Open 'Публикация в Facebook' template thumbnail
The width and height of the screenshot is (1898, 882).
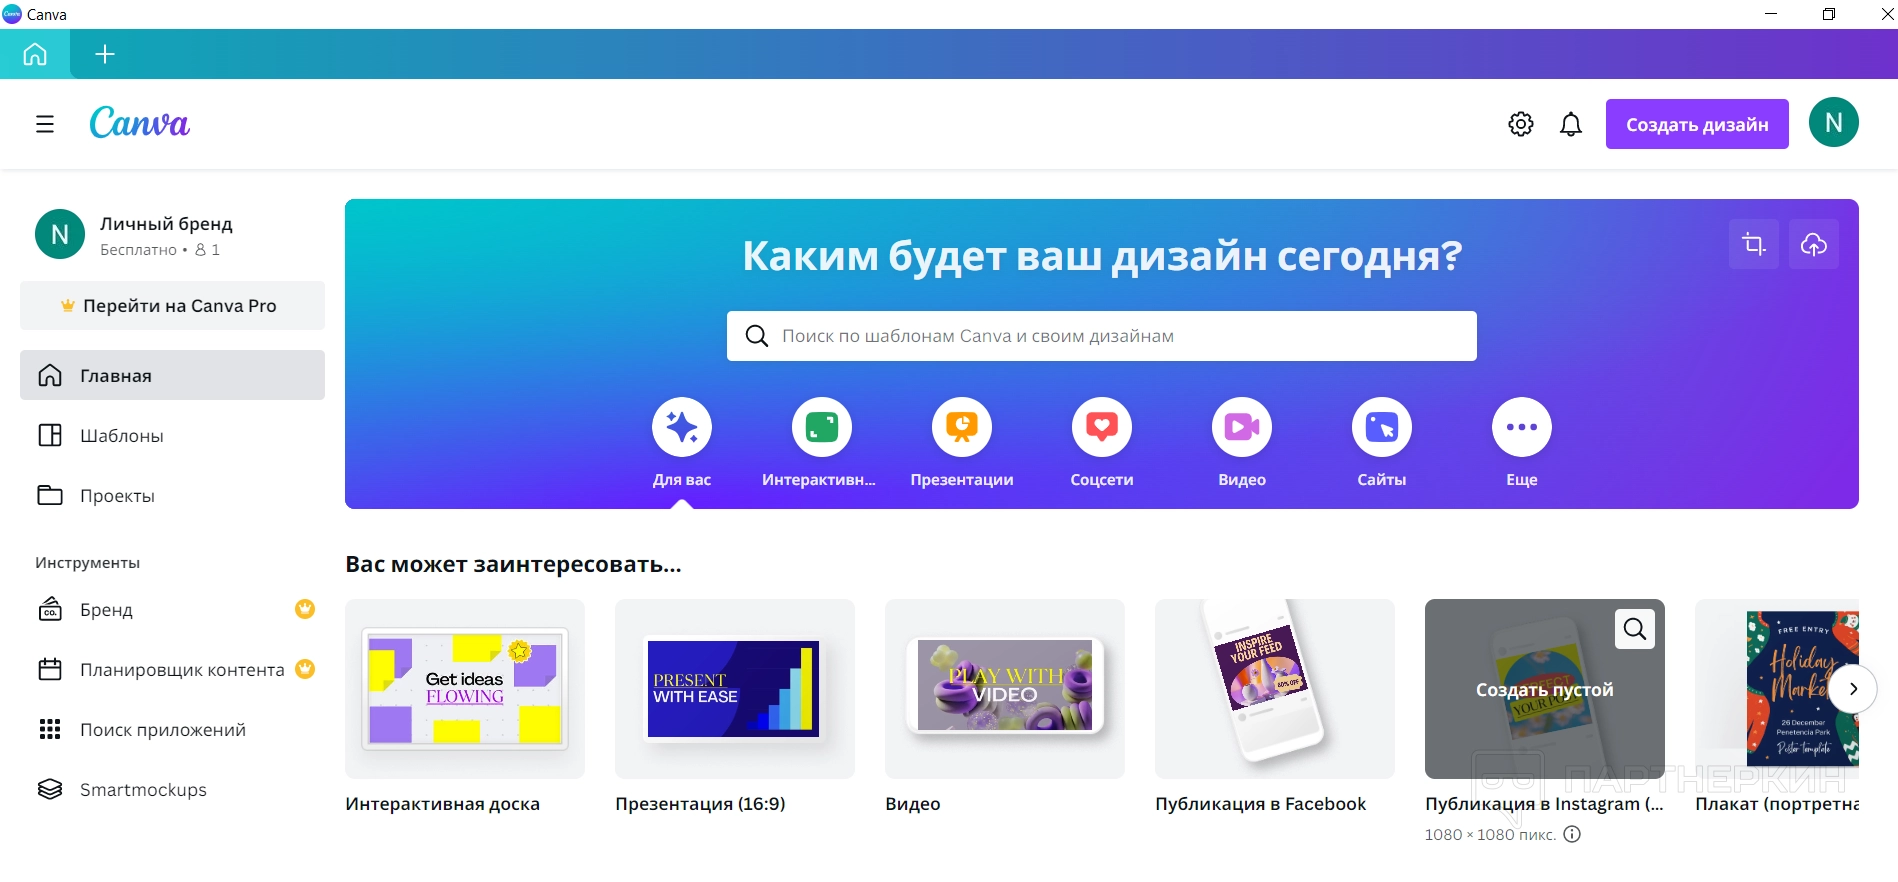pos(1275,689)
